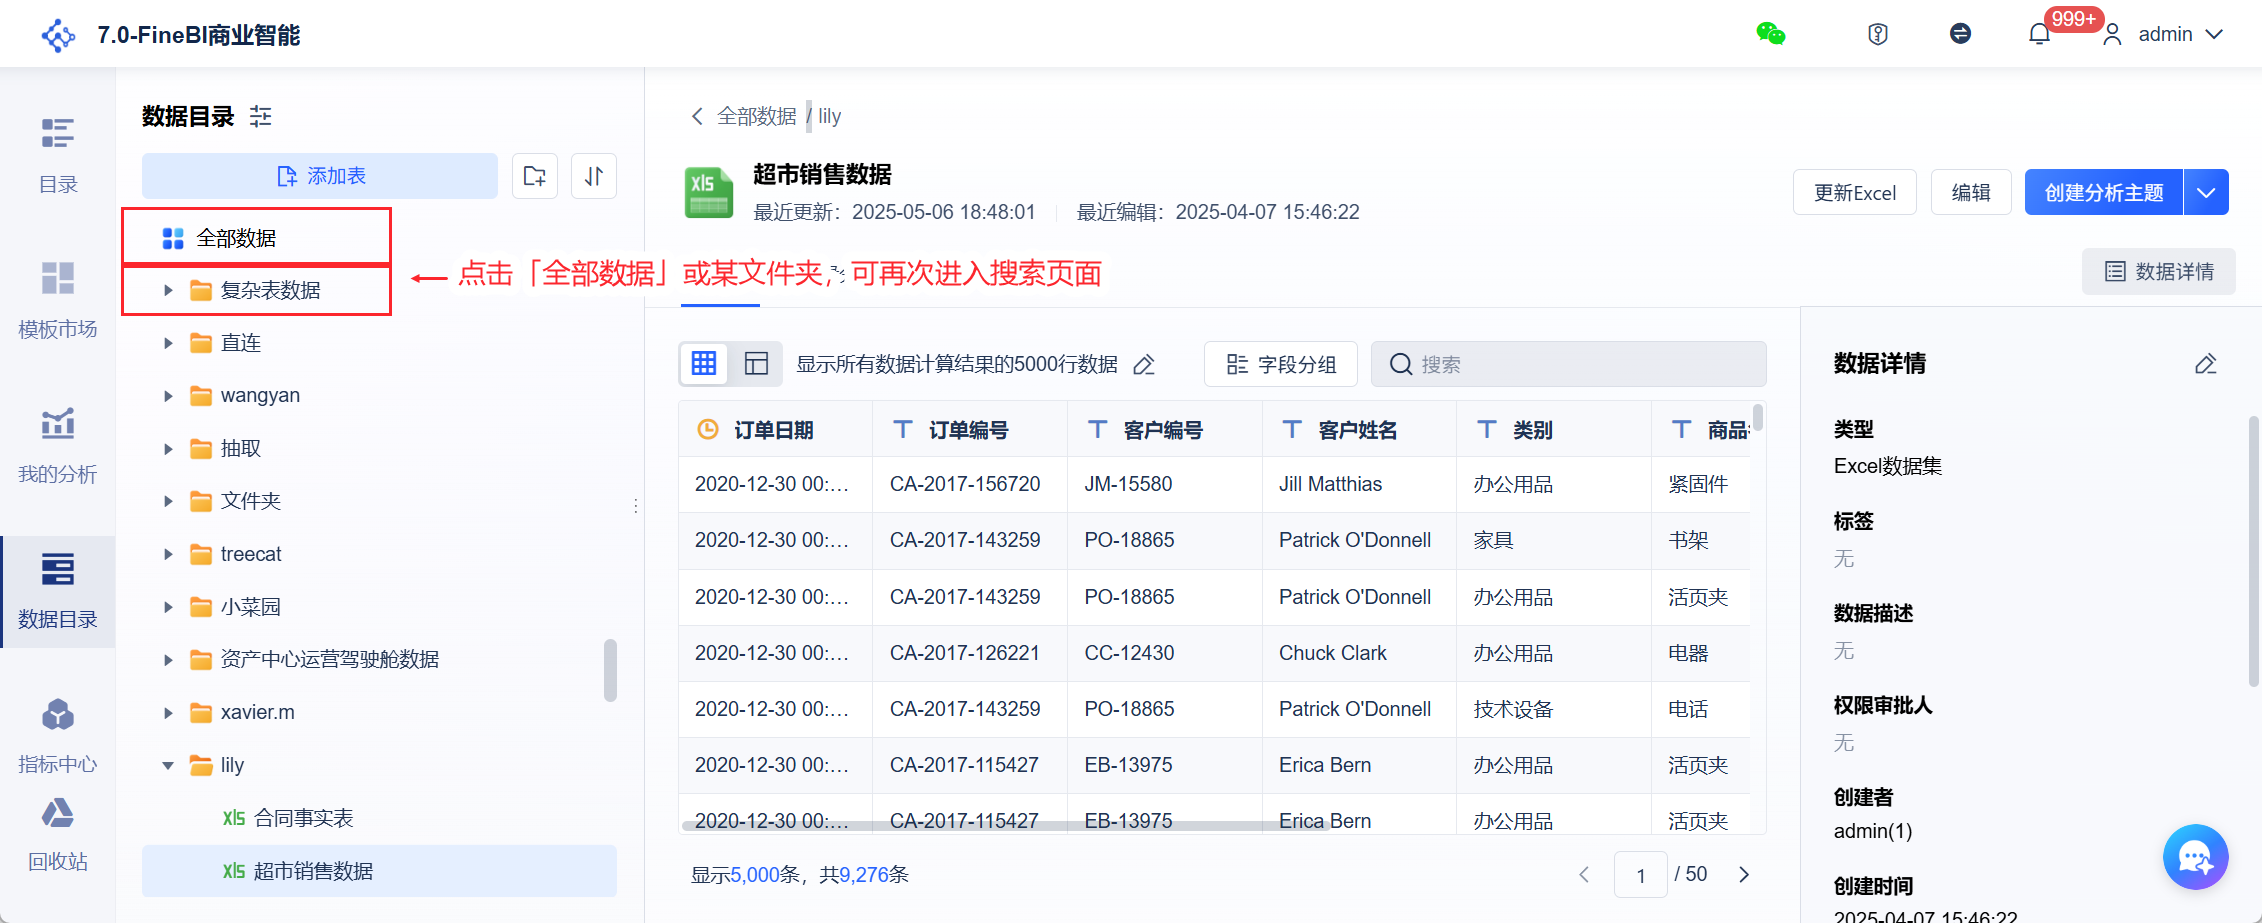Open data catalog filter settings icon

pos(261,116)
